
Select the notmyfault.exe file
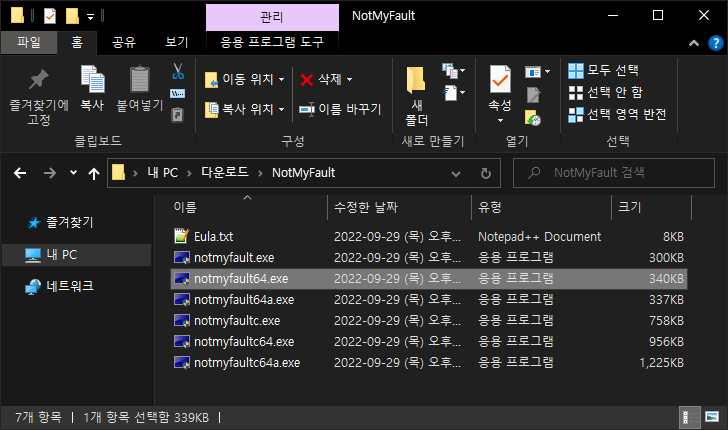429,257
